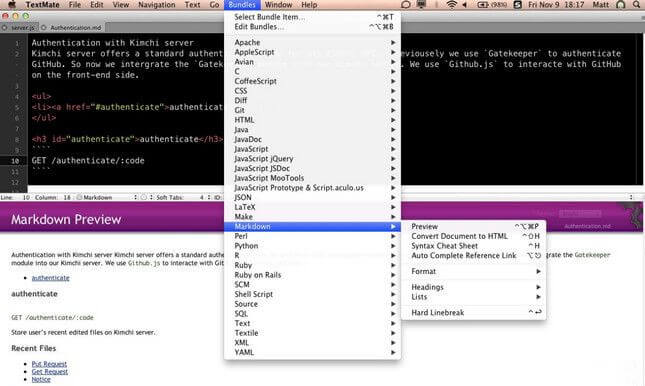
Task: Open the Help menu
Action: [x=309, y=5]
